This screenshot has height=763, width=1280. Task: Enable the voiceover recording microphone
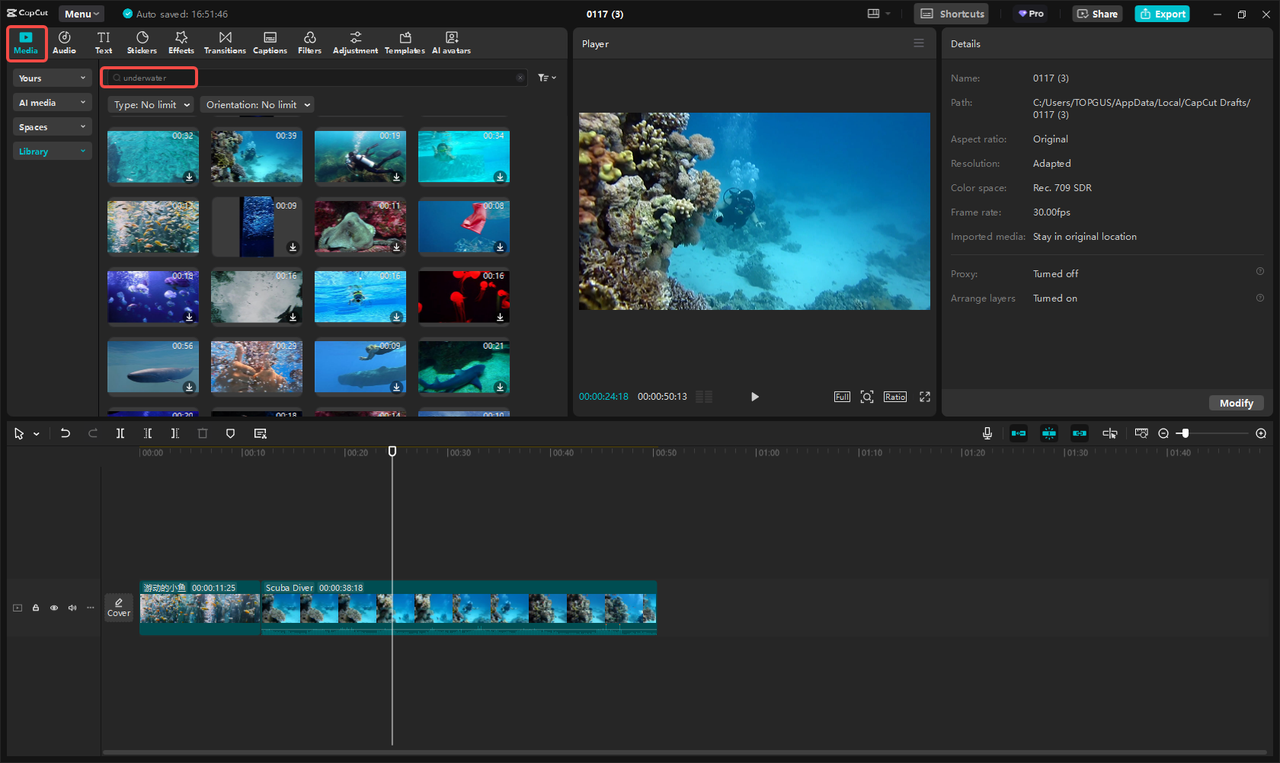click(x=986, y=433)
